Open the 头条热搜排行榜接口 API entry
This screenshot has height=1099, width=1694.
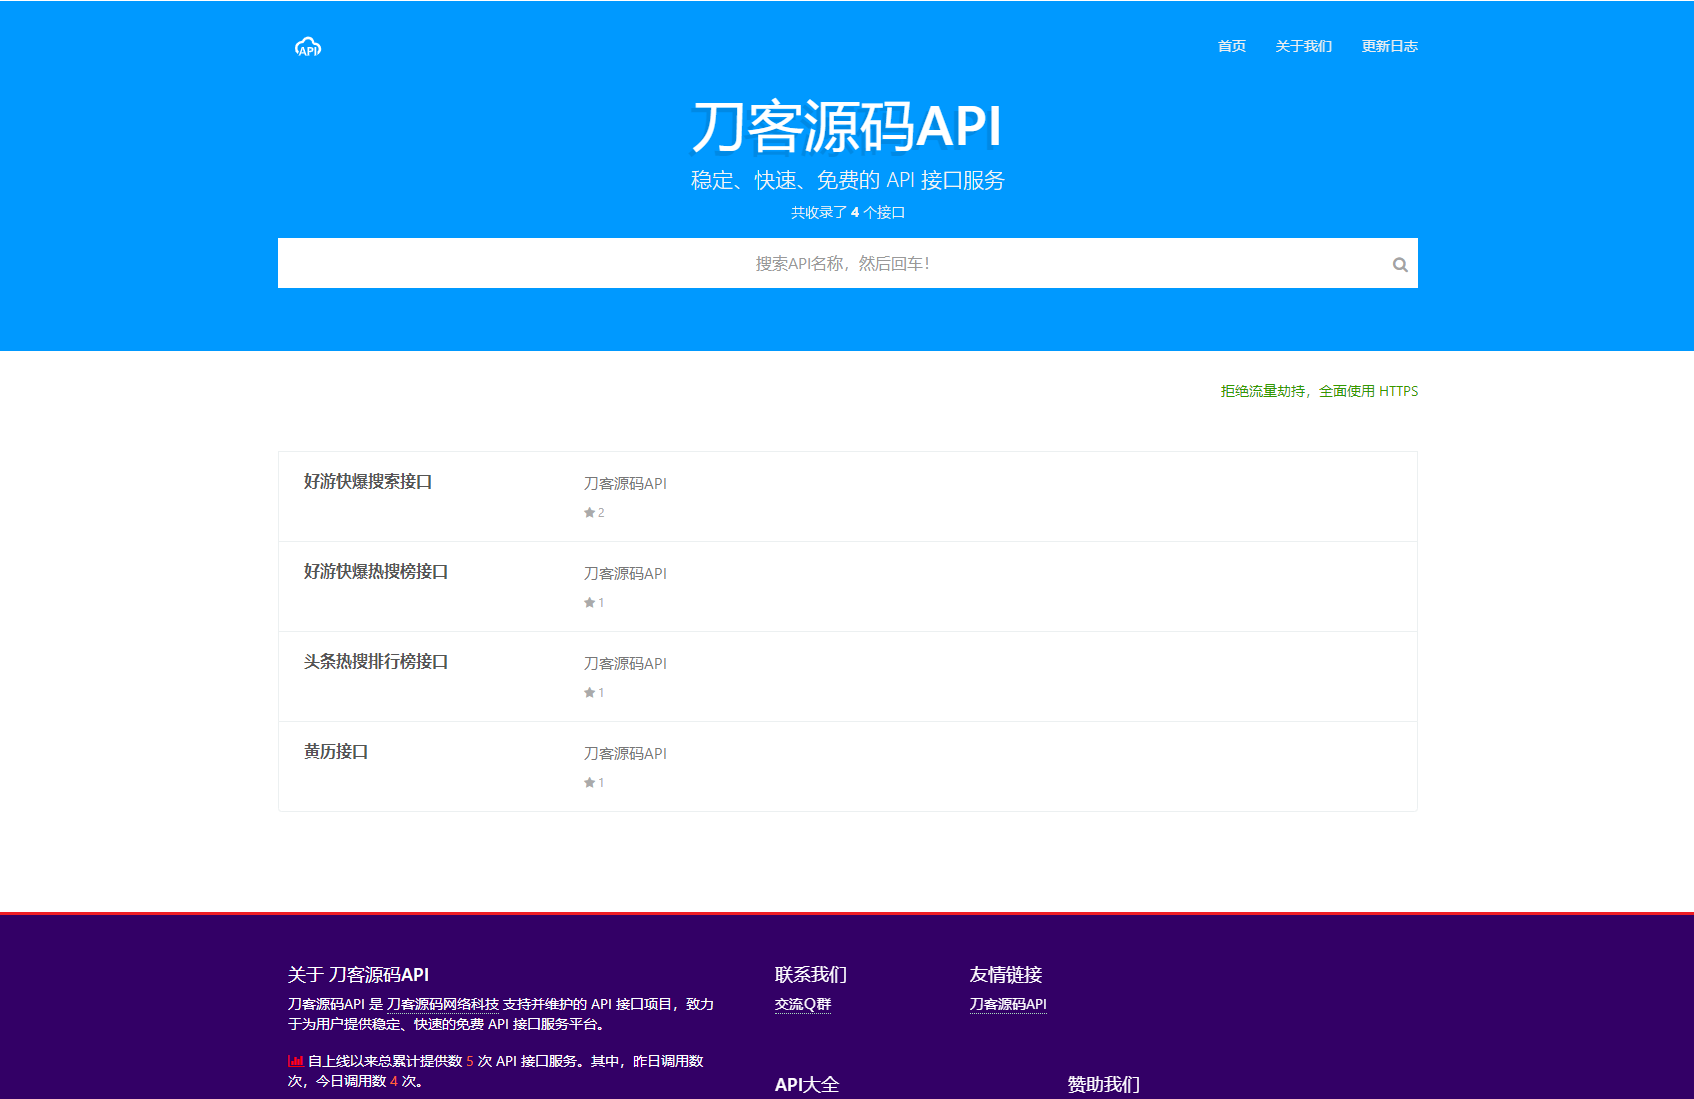point(376,662)
